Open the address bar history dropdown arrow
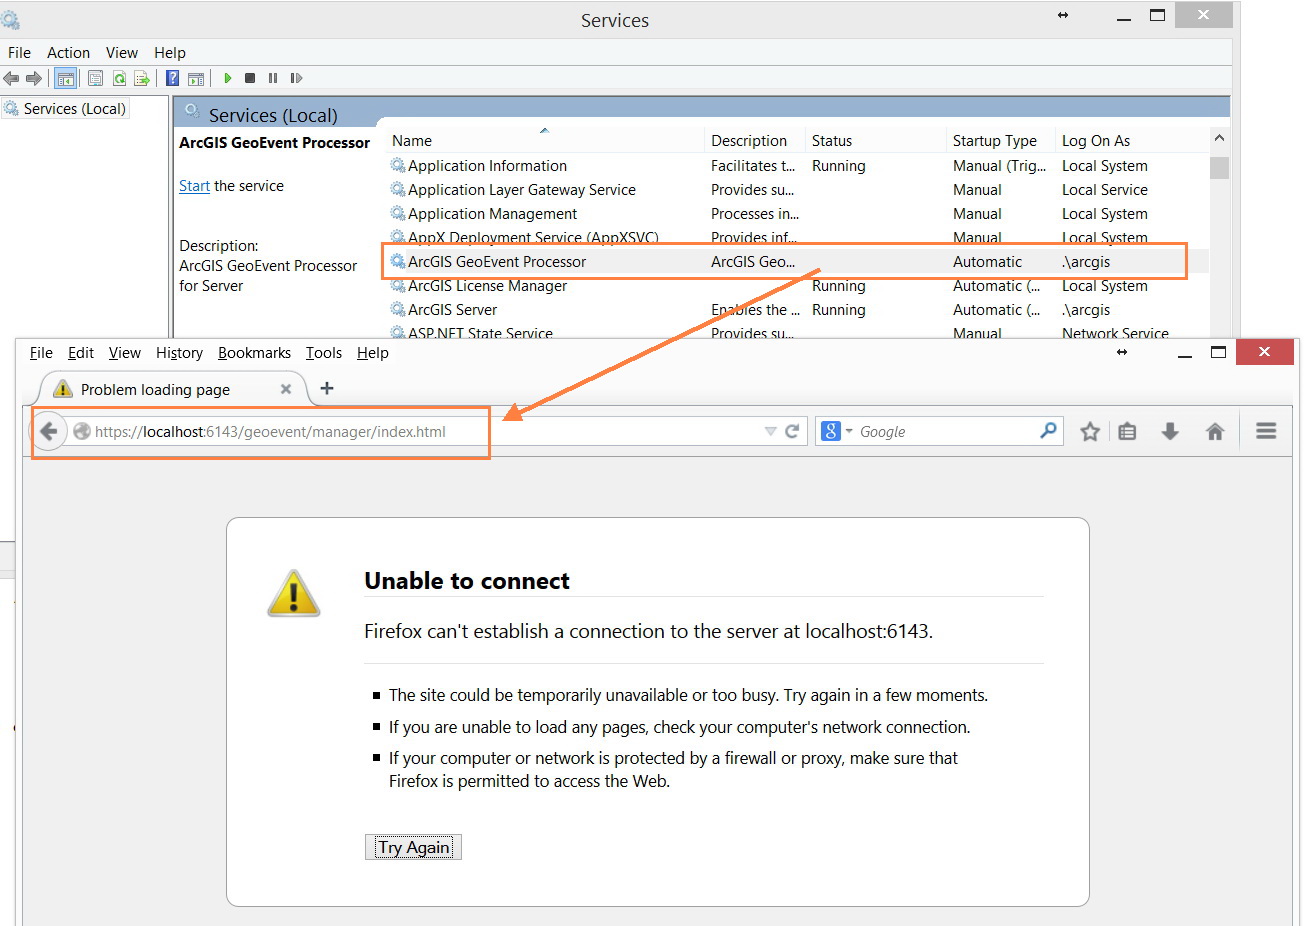 770,432
